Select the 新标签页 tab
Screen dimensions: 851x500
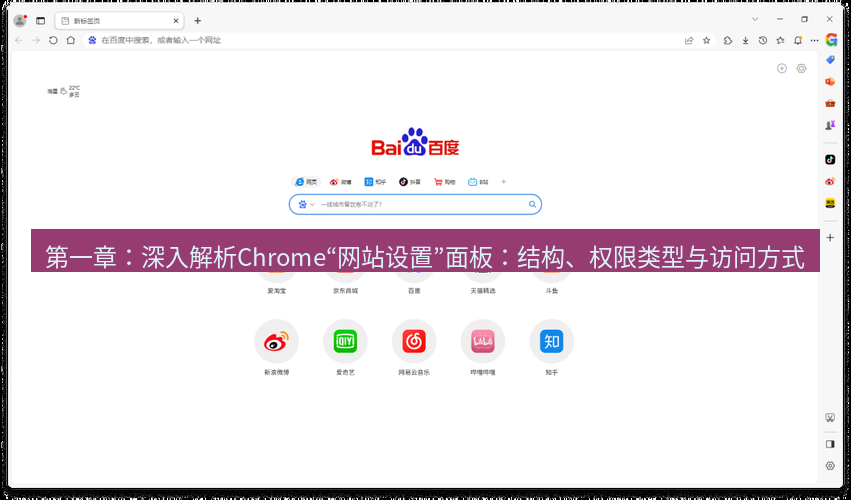point(119,21)
